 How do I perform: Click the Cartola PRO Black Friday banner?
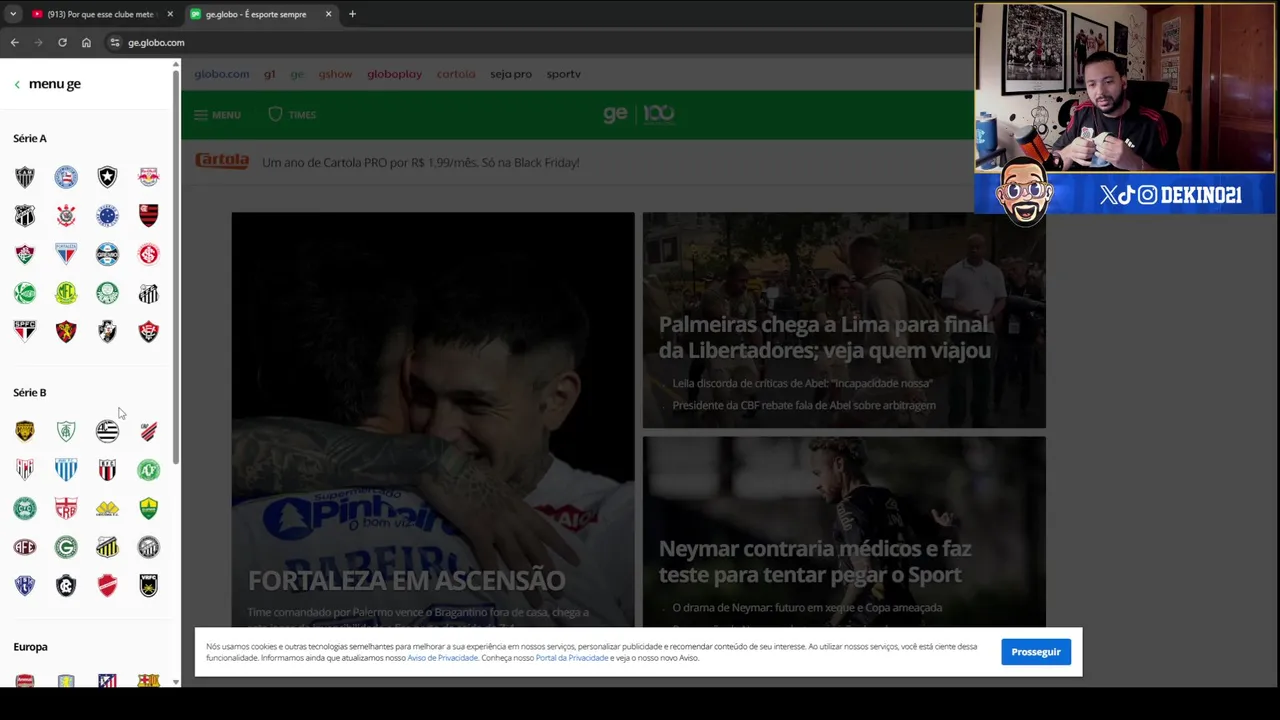(x=387, y=162)
